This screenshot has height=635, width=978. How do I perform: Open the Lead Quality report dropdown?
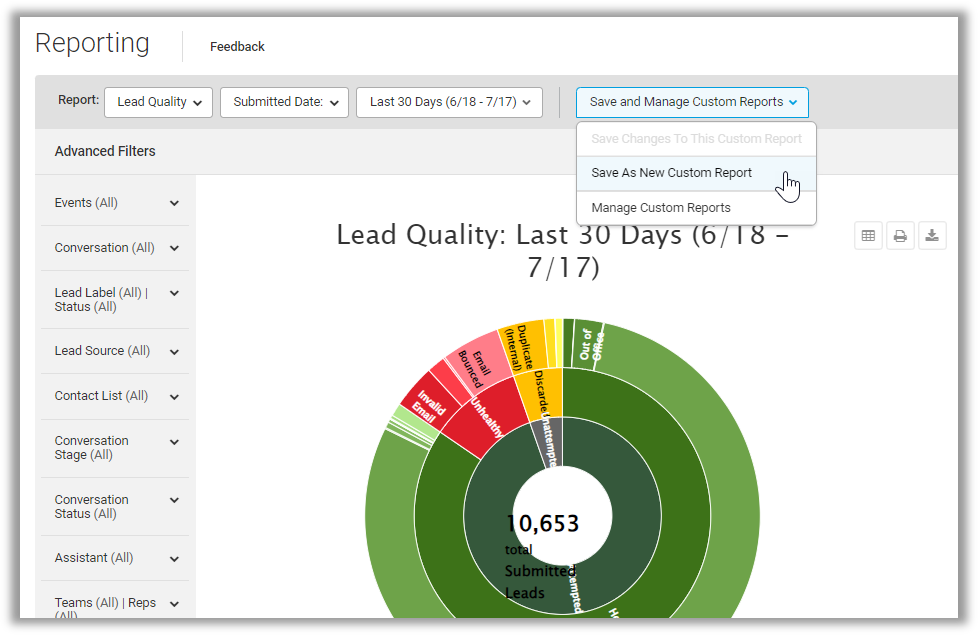[x=158, y=102]
